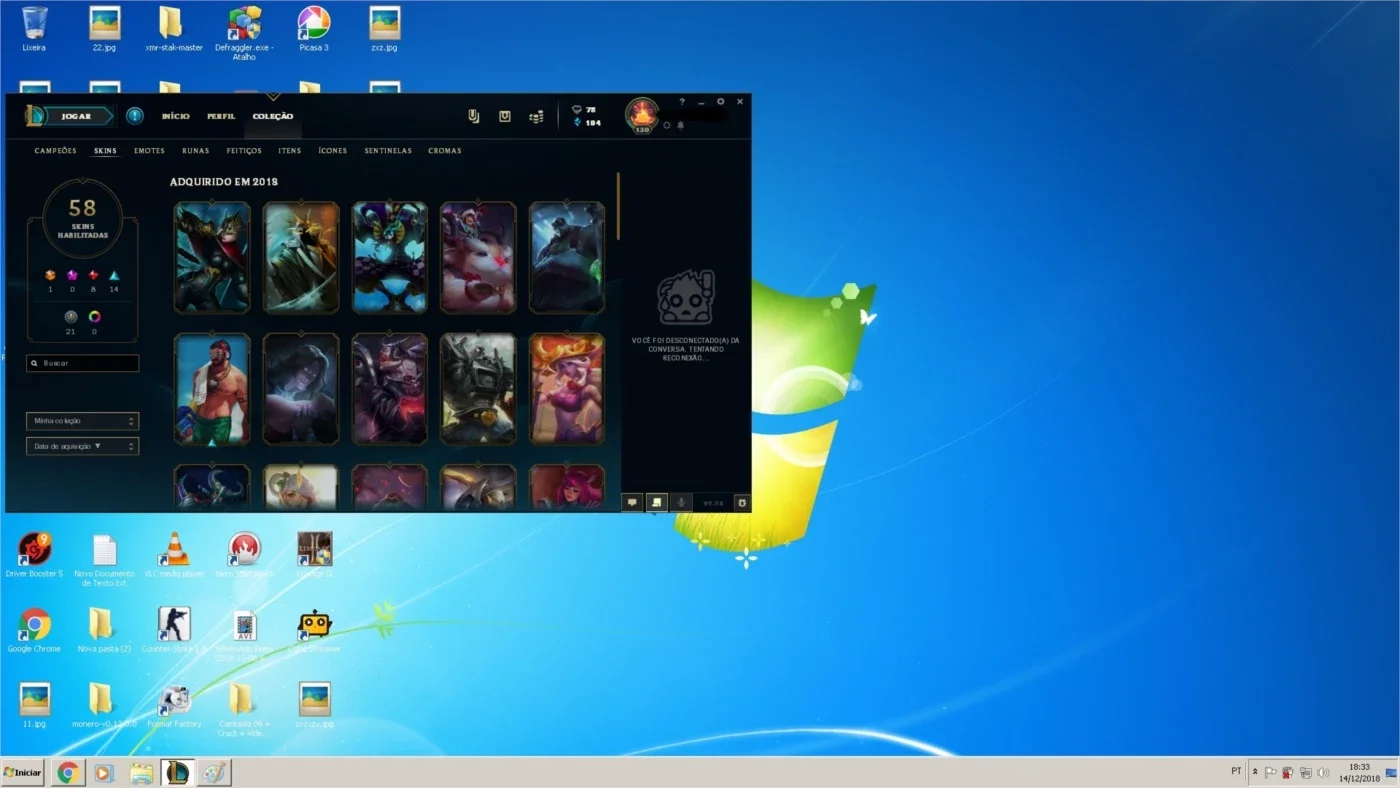Open the file explorer taskbar icon
1400x788 pixels.
click(140, 772)
